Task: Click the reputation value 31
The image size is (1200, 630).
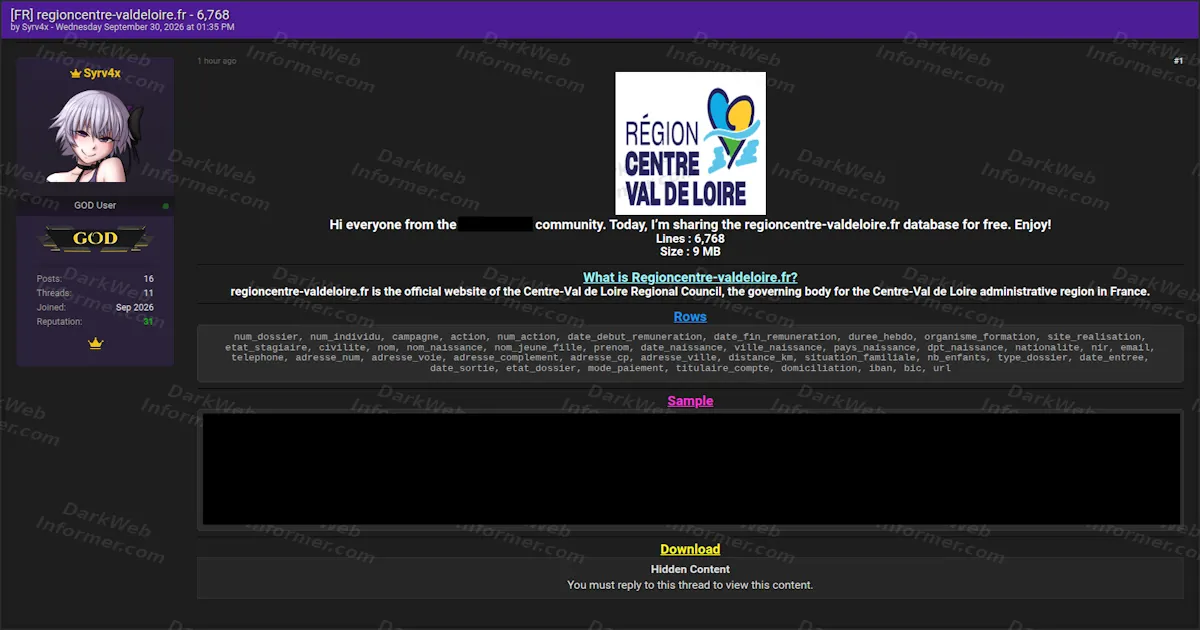Action: (x=148, y=322)
